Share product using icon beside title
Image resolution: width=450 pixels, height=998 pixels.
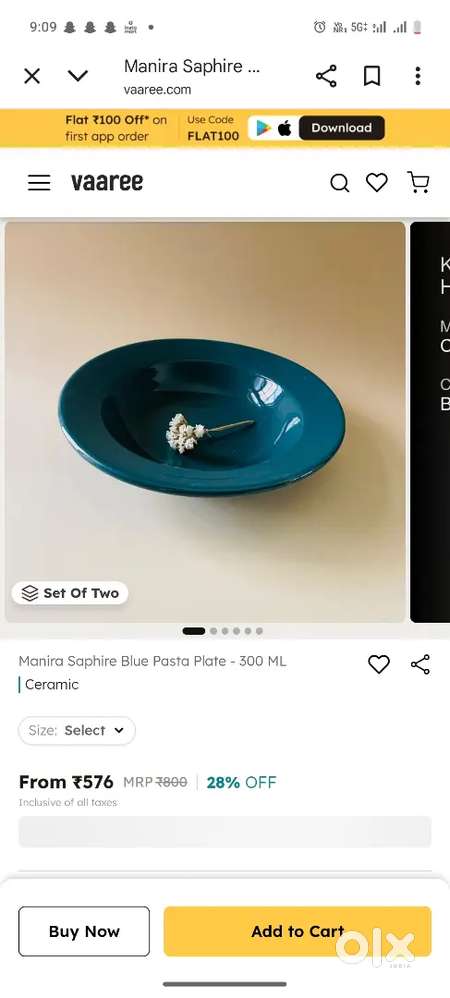(x=420, y=664)
